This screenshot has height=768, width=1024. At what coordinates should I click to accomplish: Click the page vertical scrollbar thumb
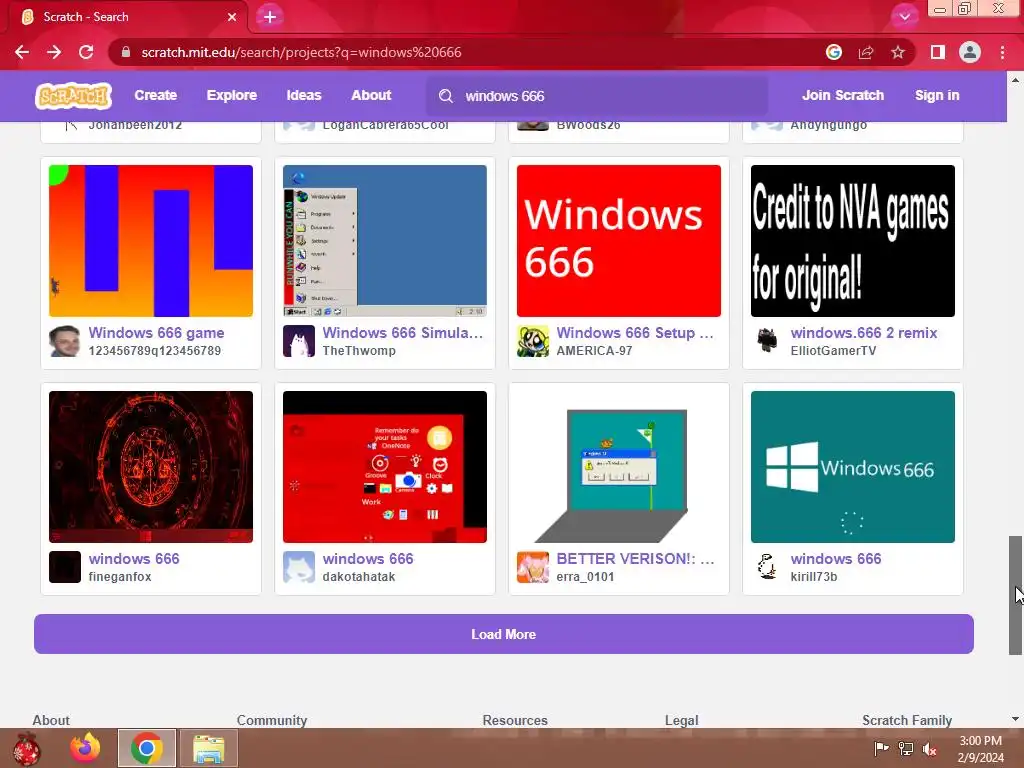click(1015, 595)
